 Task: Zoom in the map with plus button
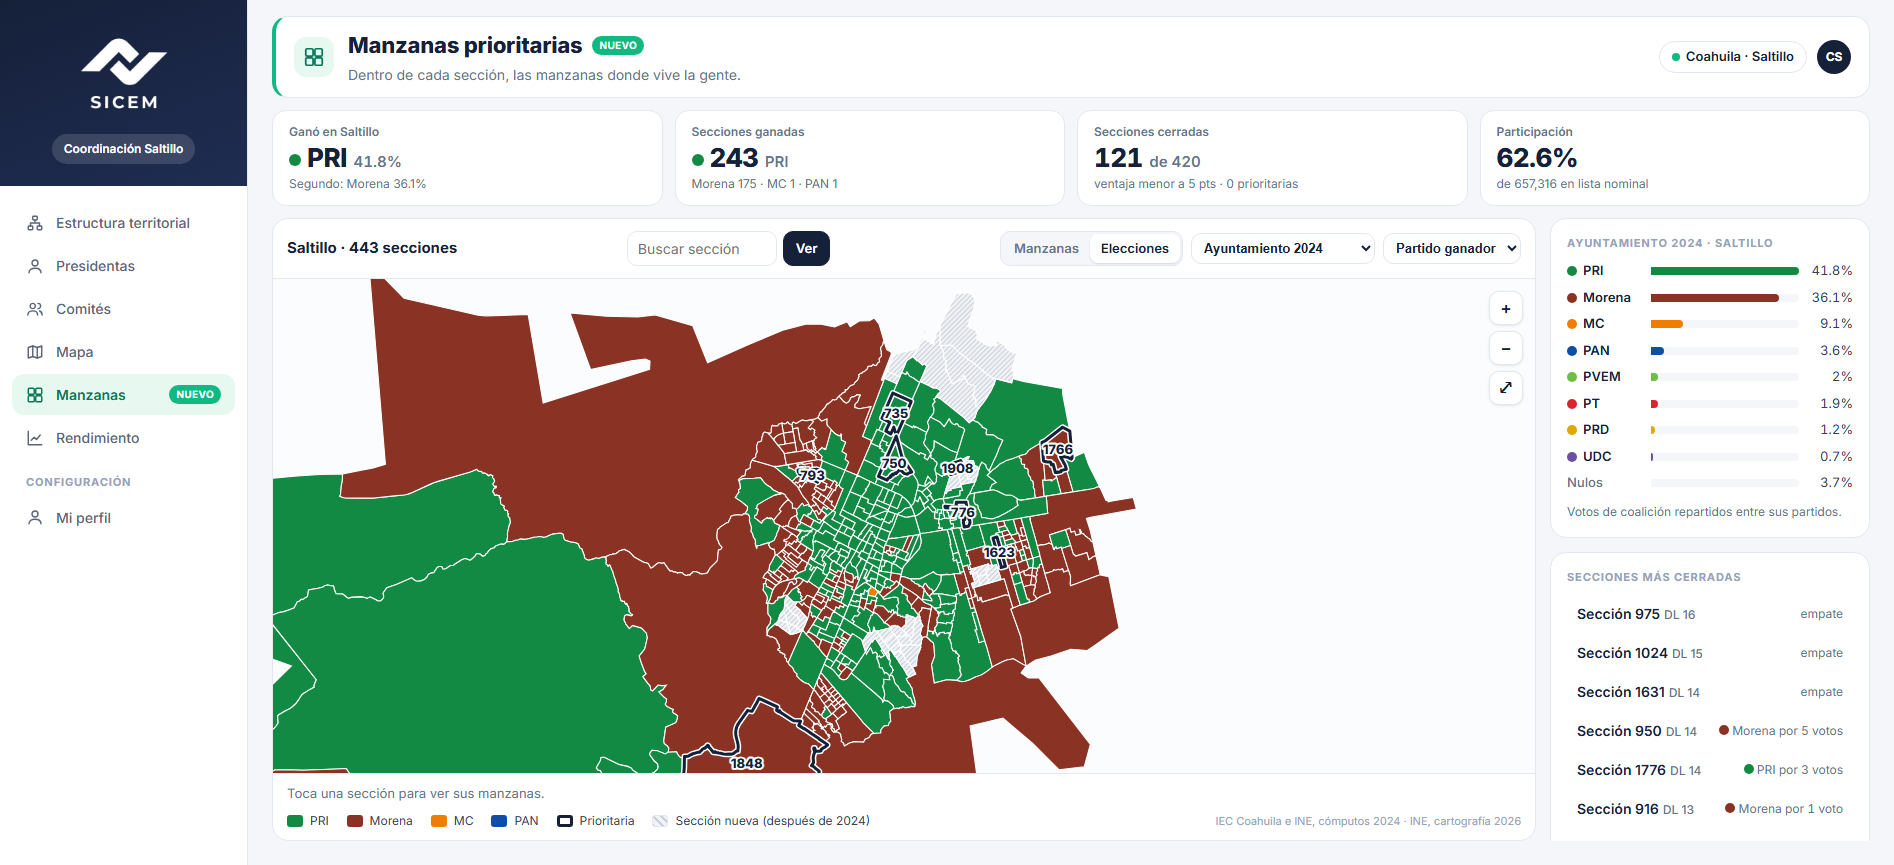point(1506,309)
